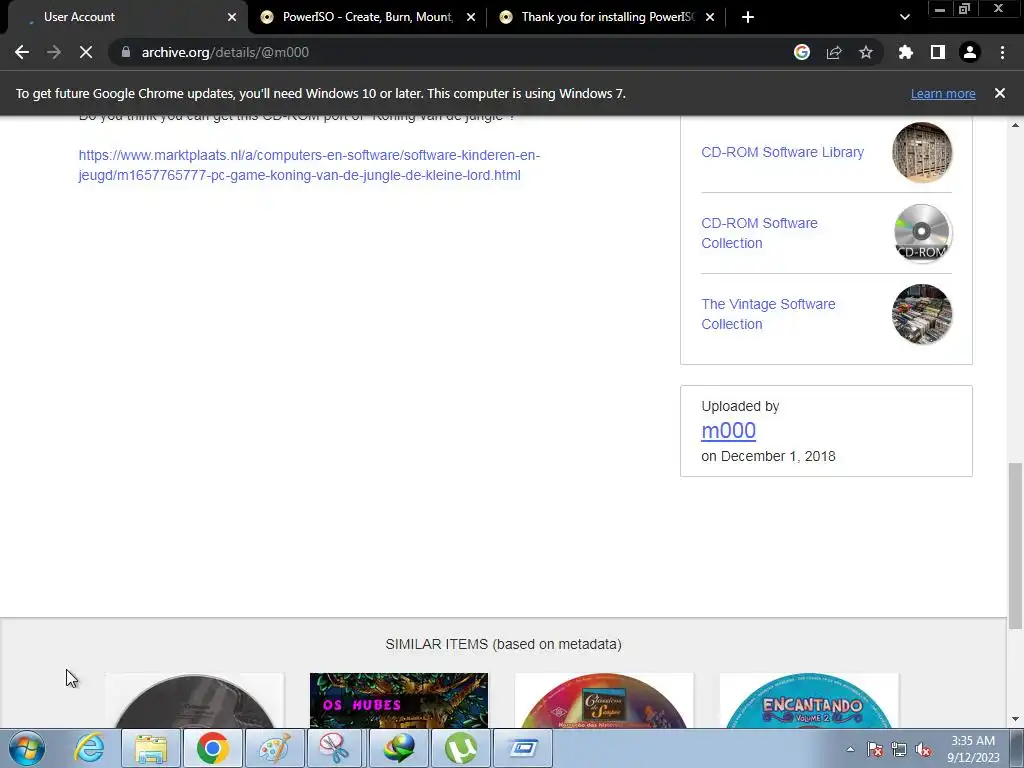The width and height of the screenshot is (1024, 768).
Task: Click the 'on December 1, 2018' text
Action: pos(769,456)
